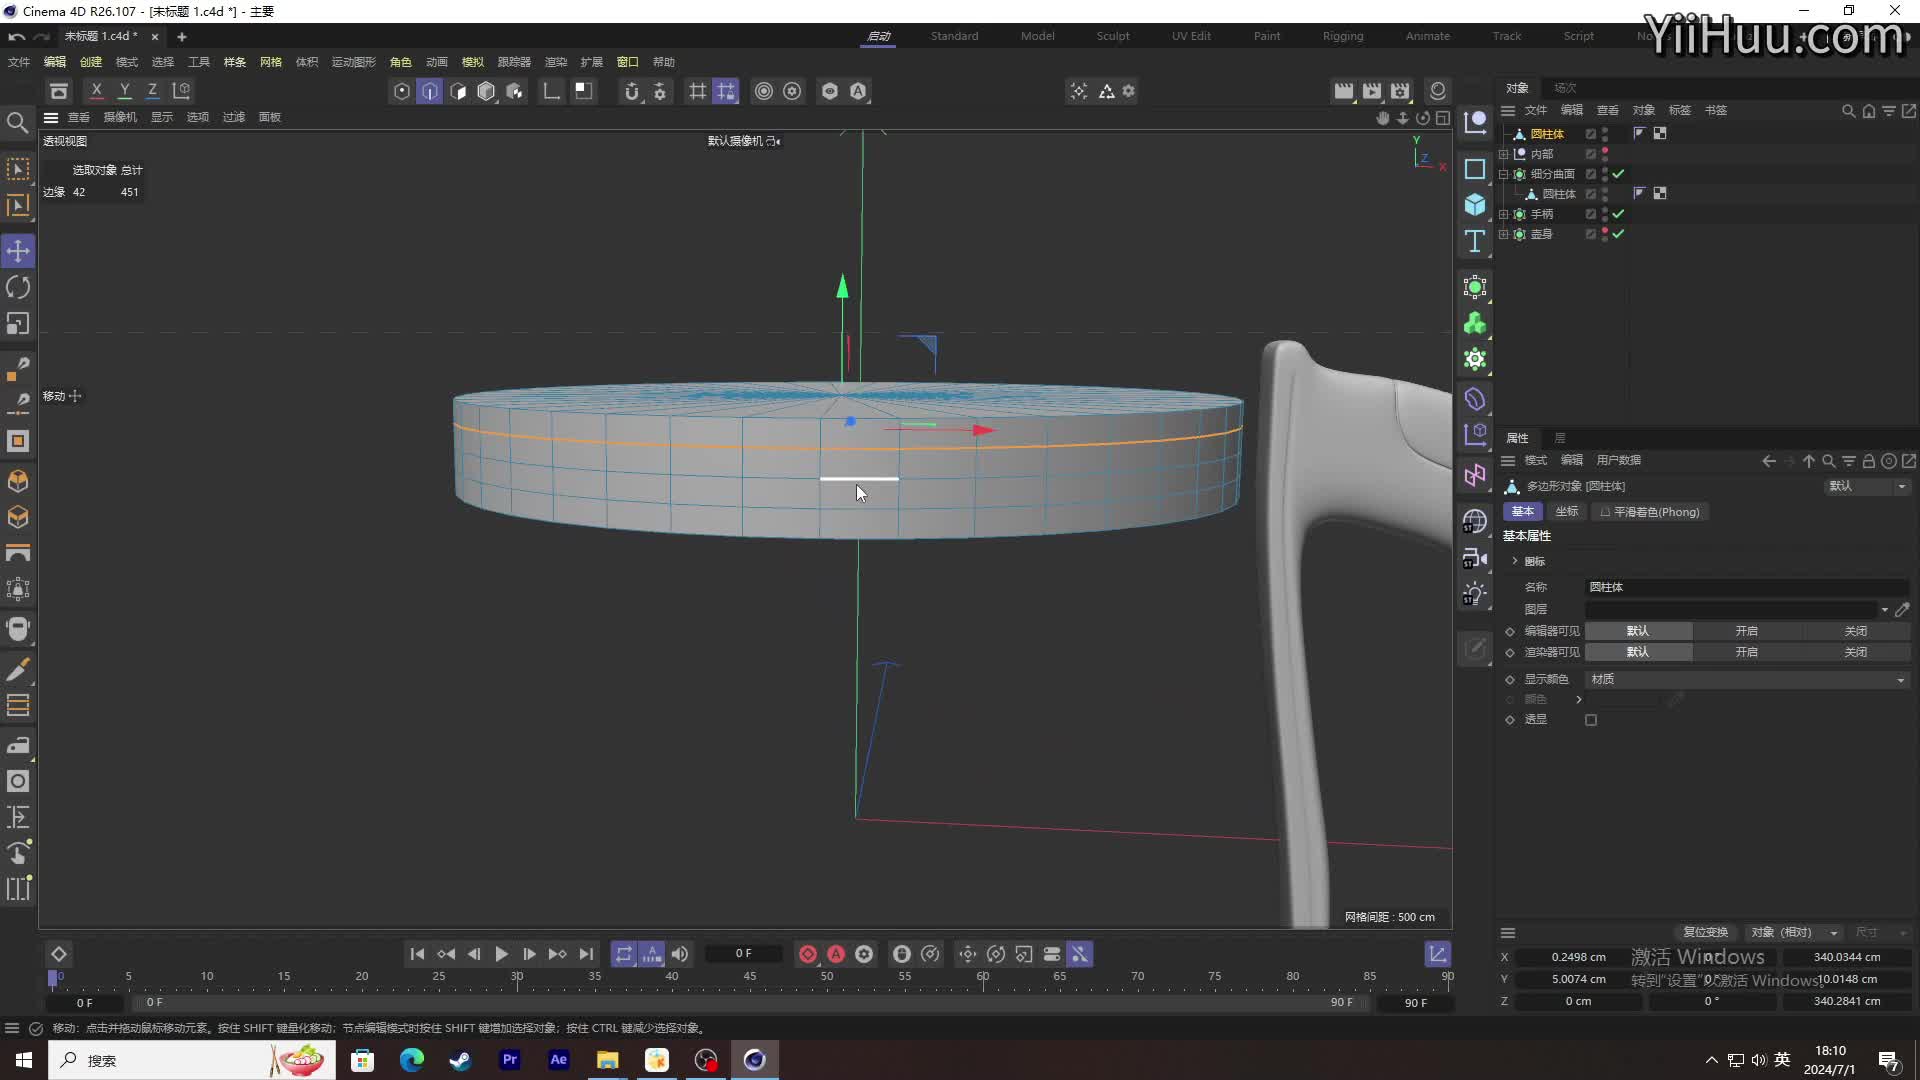1920x1080 pixels.
Task: Expand the 壶身 object
Action: point(1503,234)
